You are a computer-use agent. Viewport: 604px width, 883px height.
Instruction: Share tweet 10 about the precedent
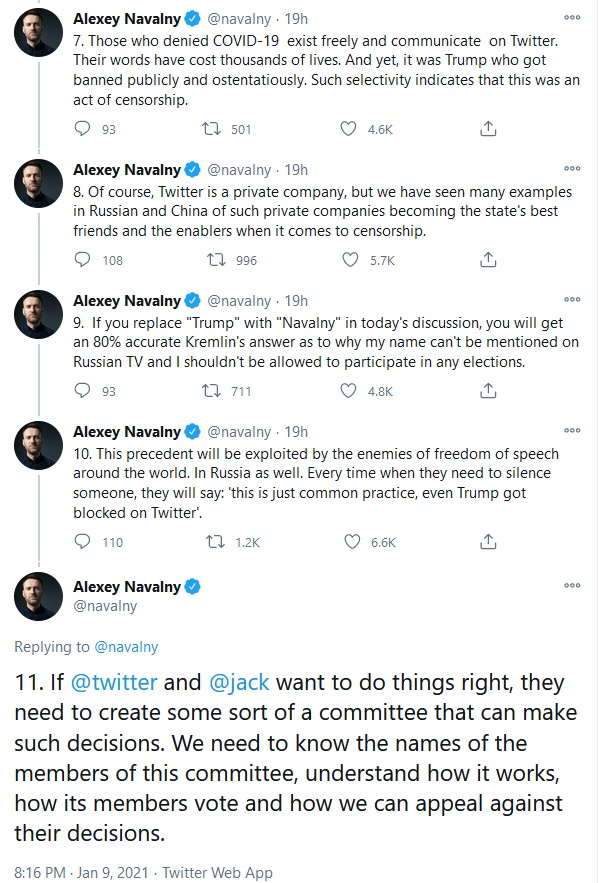tap(488, 542)
